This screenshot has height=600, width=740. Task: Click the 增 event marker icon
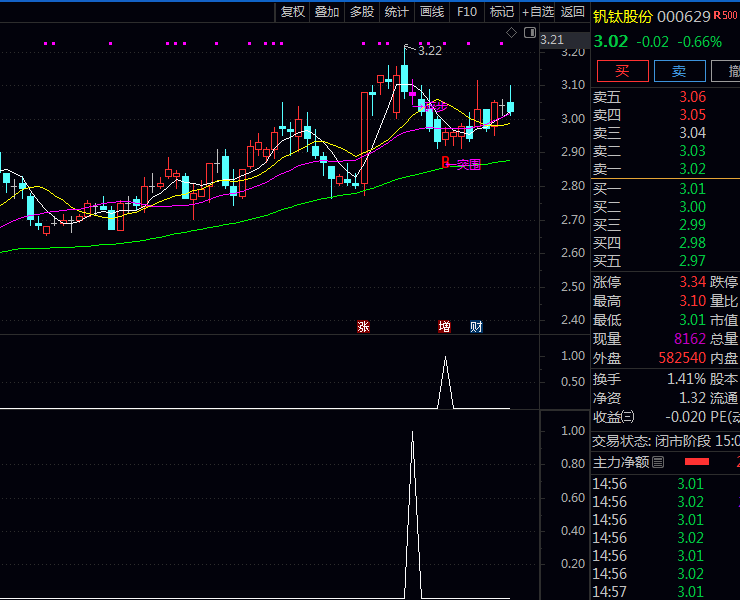coord(444,326)
